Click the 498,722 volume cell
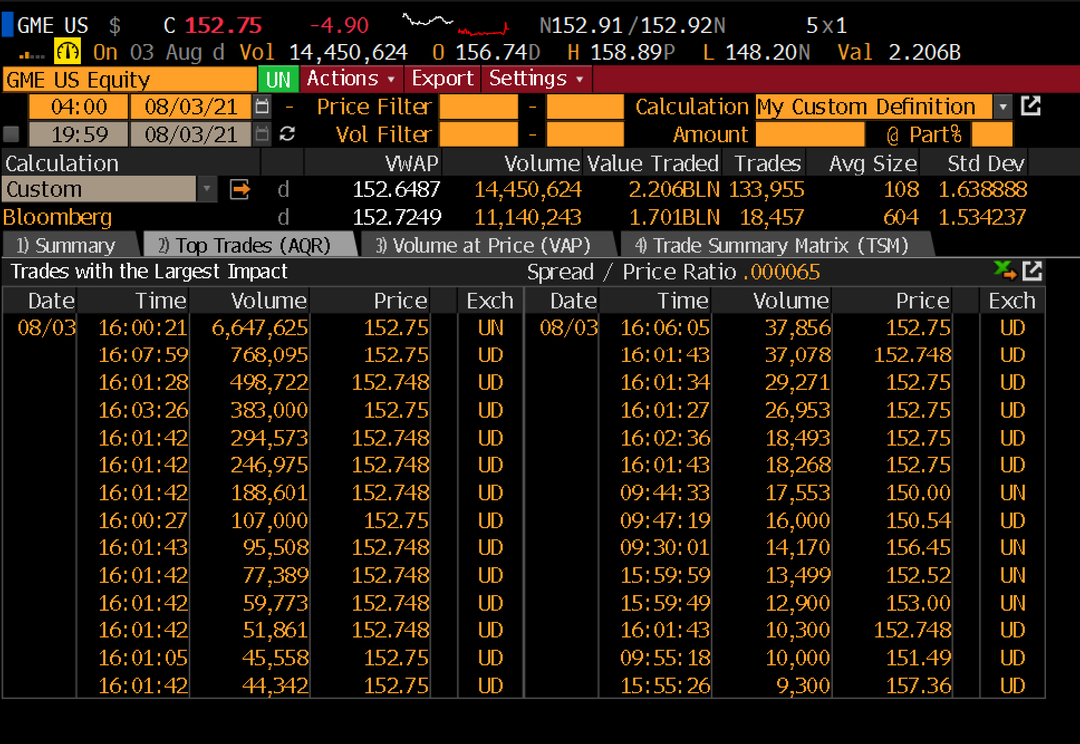This screenshot has width=1080, height=744. click(x=269, y=382)
